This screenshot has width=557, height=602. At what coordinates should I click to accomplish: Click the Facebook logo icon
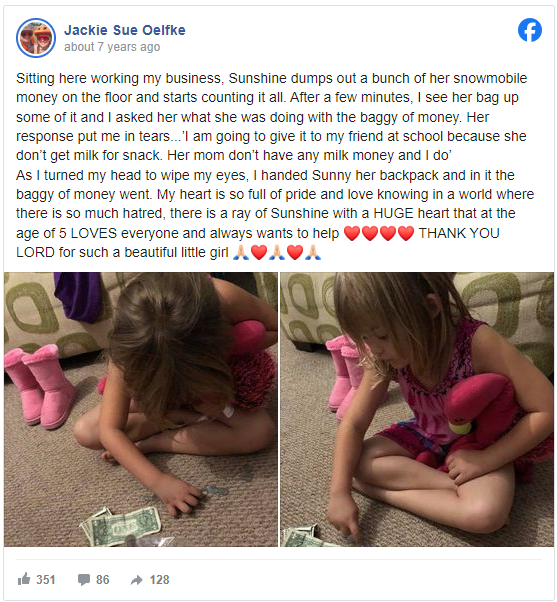tap(530, 30)
